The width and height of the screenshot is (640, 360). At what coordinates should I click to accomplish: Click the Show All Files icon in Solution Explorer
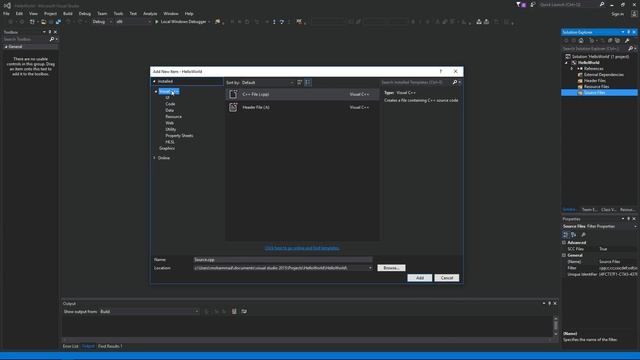[618, 40]
